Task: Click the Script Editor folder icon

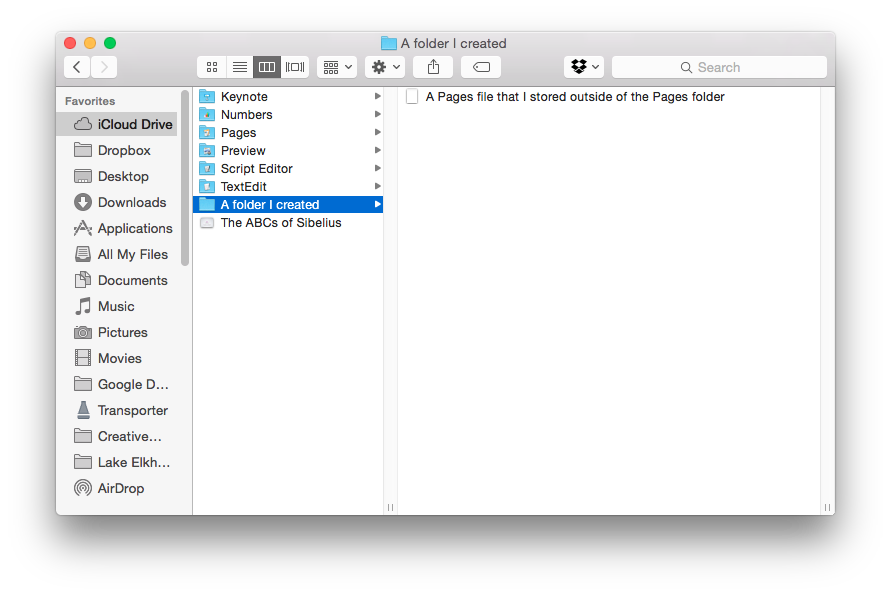Action: (x=207, y=169)
